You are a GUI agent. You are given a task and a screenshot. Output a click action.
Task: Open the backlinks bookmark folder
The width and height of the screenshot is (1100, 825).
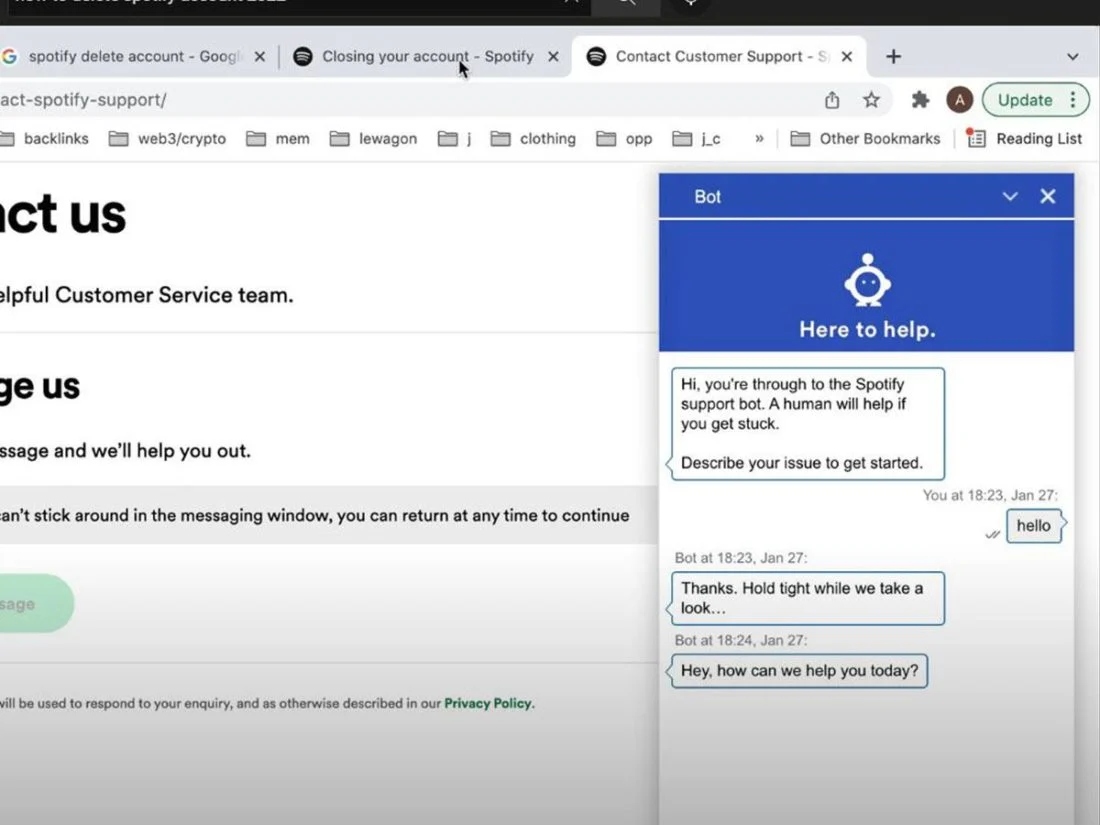click(46, 139)
